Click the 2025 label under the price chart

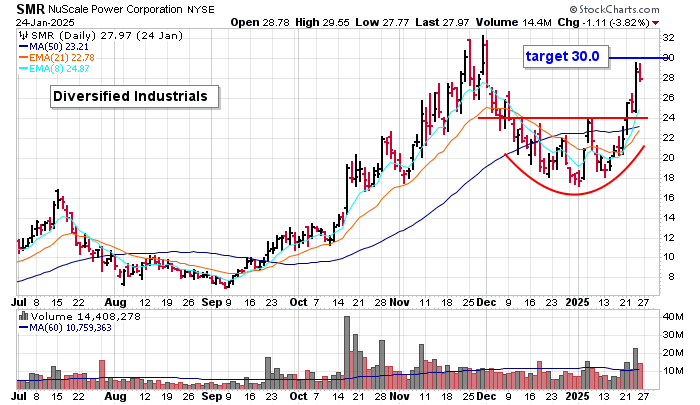(x=577, y=303)
